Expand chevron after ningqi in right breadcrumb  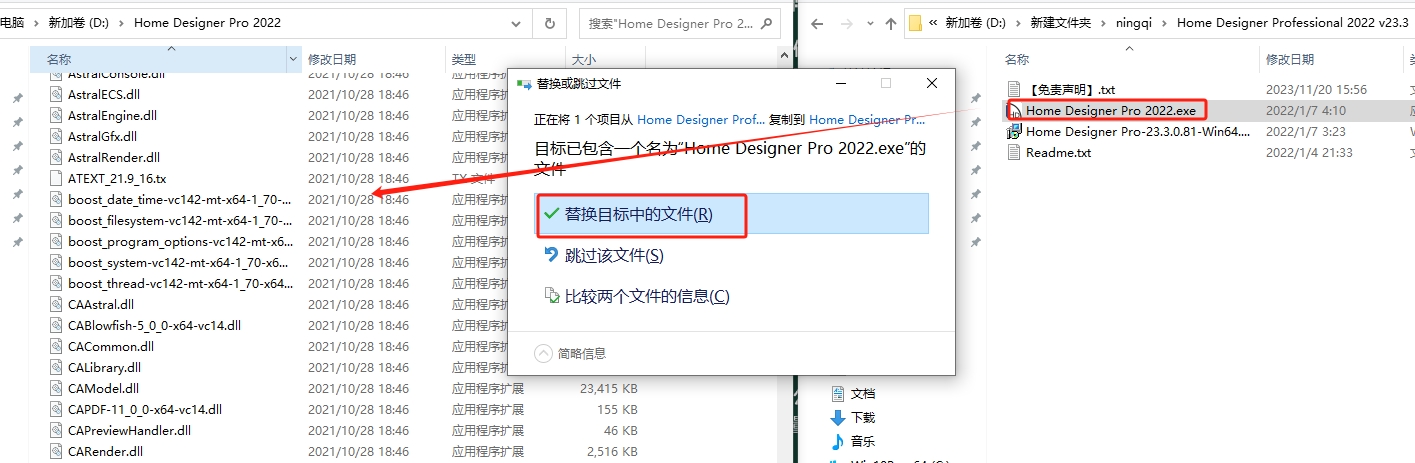tap(1167, 23)
